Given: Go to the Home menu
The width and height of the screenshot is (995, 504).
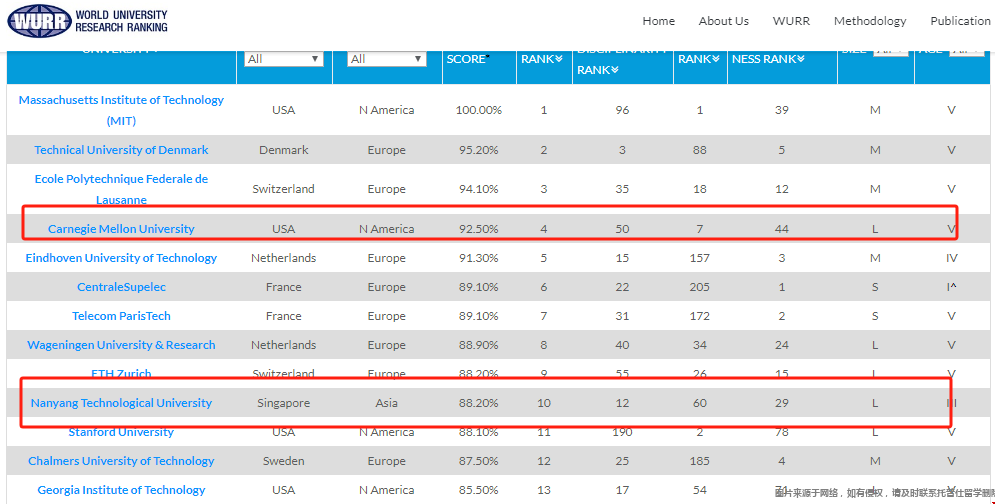Looking at the screenshot, I should 659,21.
